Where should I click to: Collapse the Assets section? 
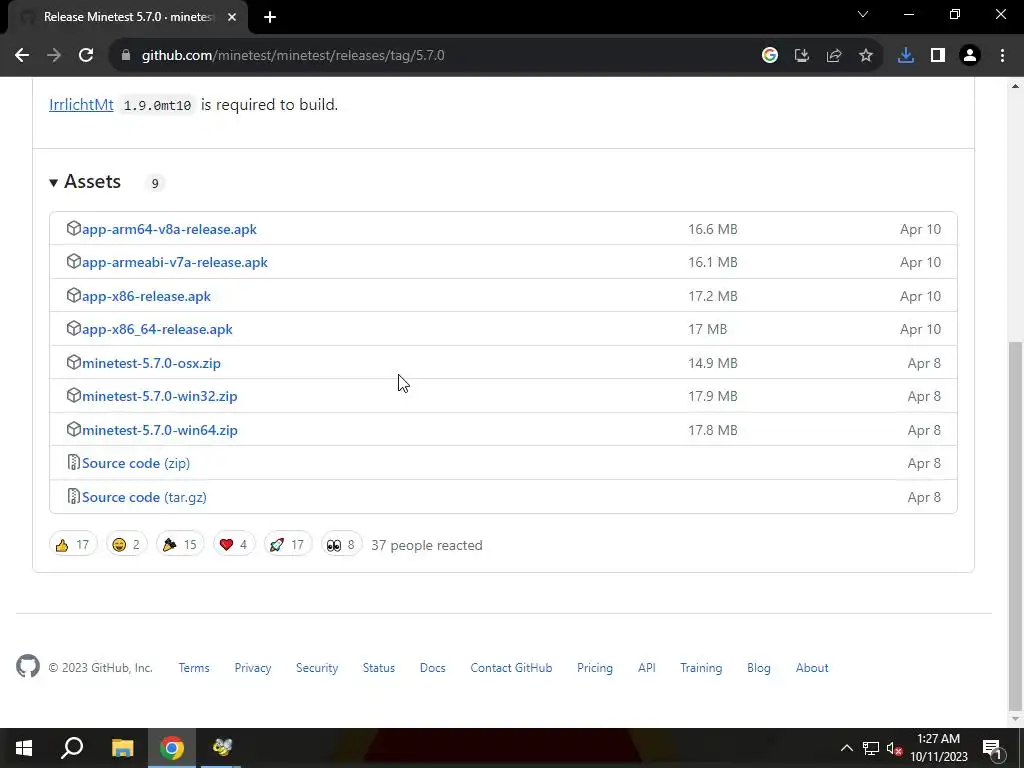[x=86, y=182]
